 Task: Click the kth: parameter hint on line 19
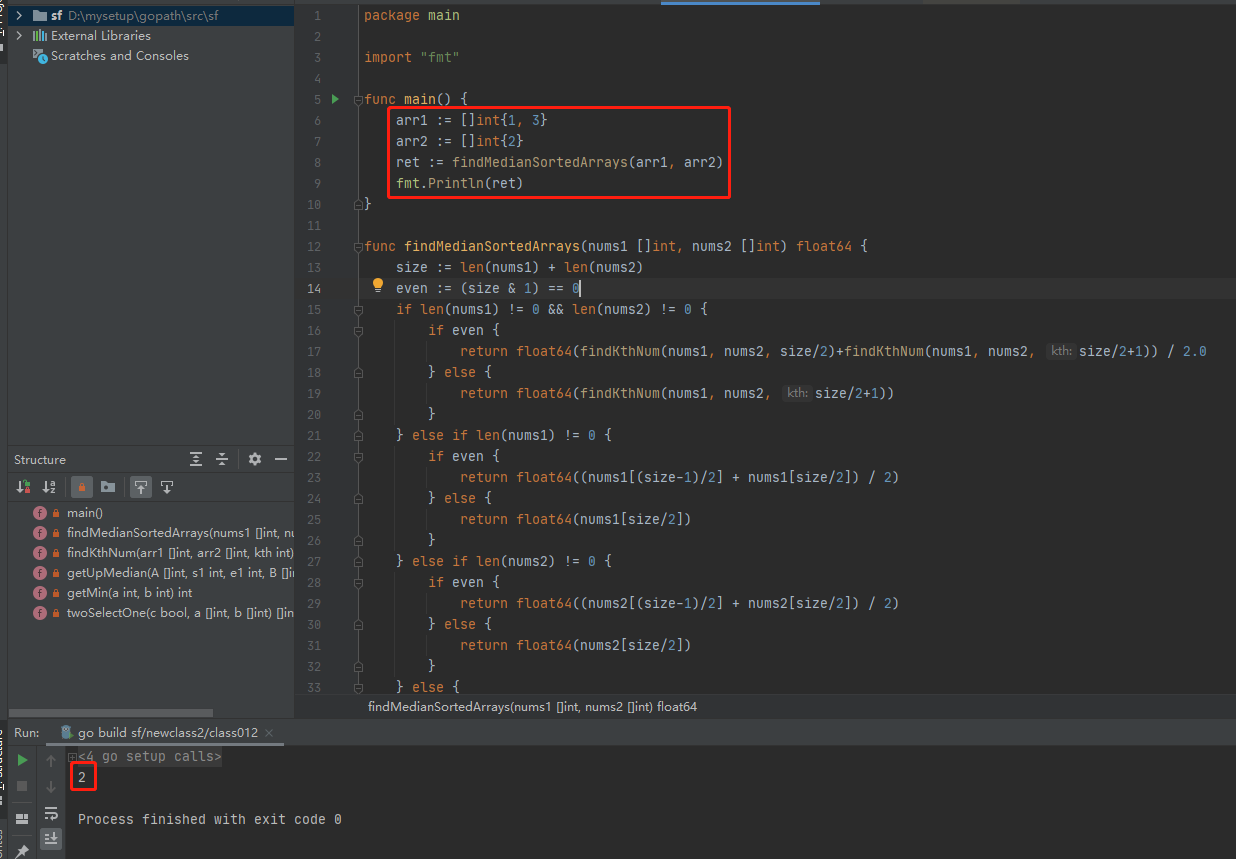coord(797,393)
